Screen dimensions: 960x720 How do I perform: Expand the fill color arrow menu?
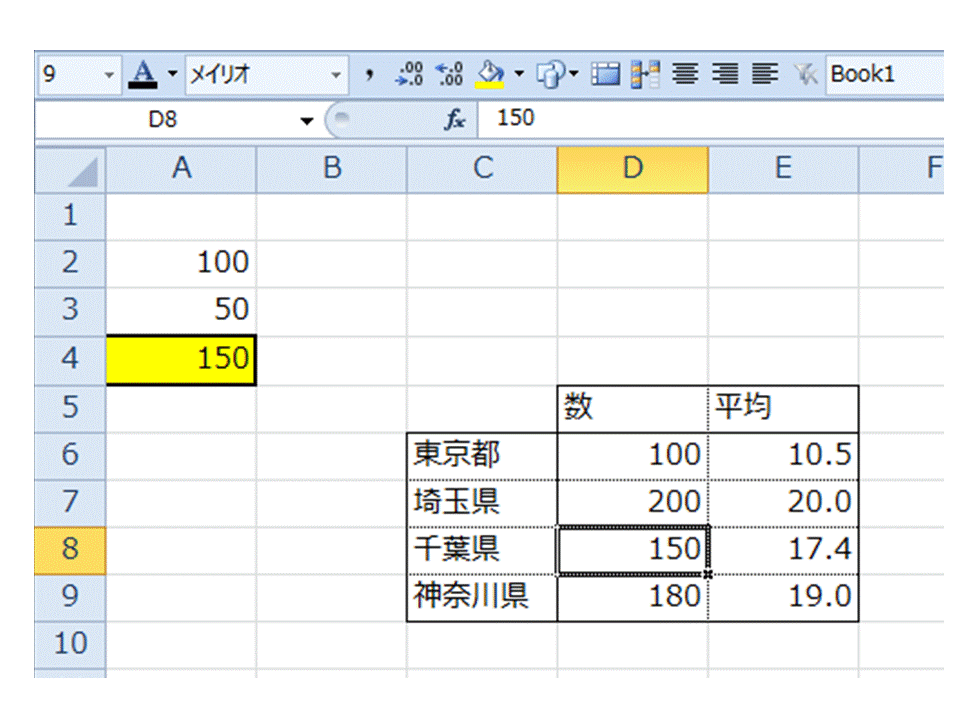pyautogui.click(x=519, y=74)
